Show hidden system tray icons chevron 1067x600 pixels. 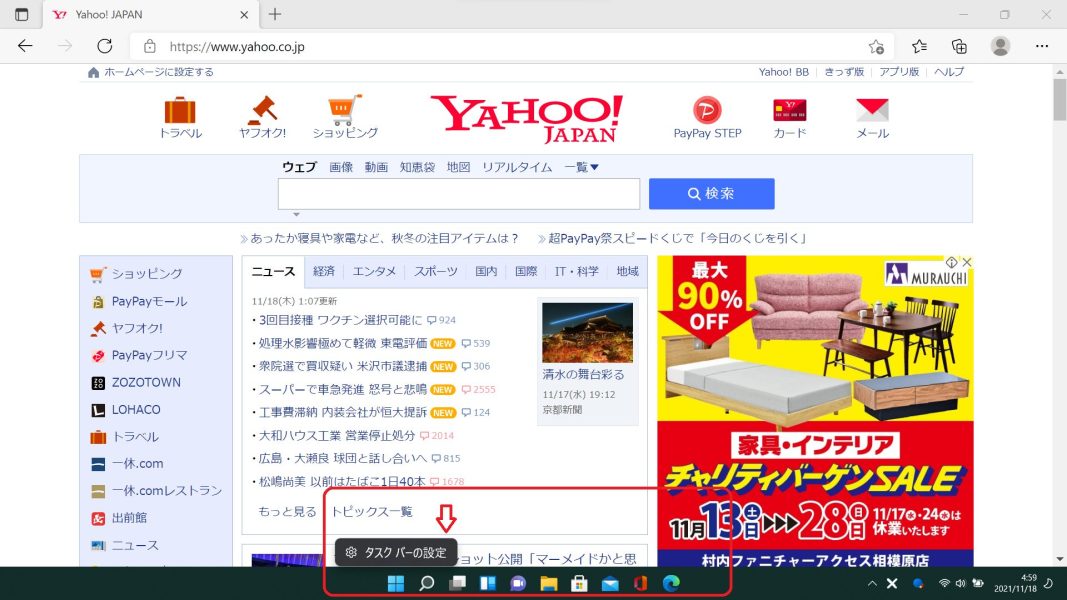click(x=872, y=583)
